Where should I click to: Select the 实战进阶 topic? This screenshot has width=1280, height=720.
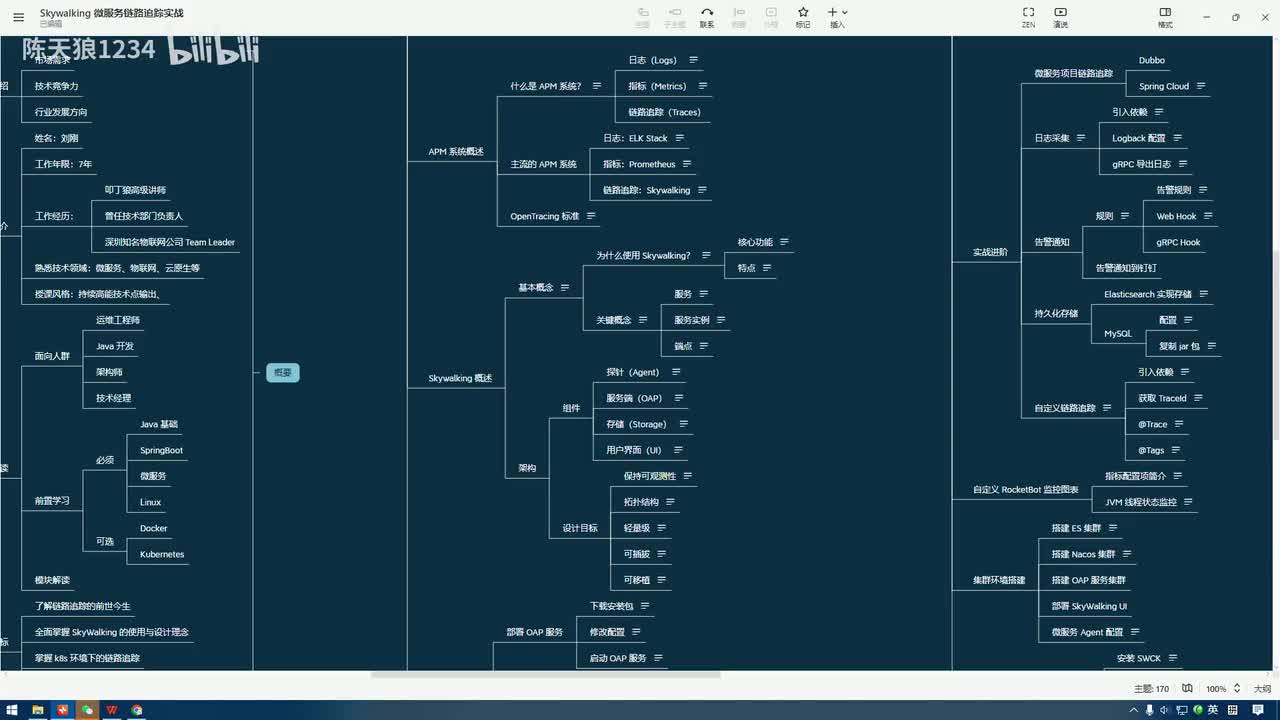click(991, 252)
